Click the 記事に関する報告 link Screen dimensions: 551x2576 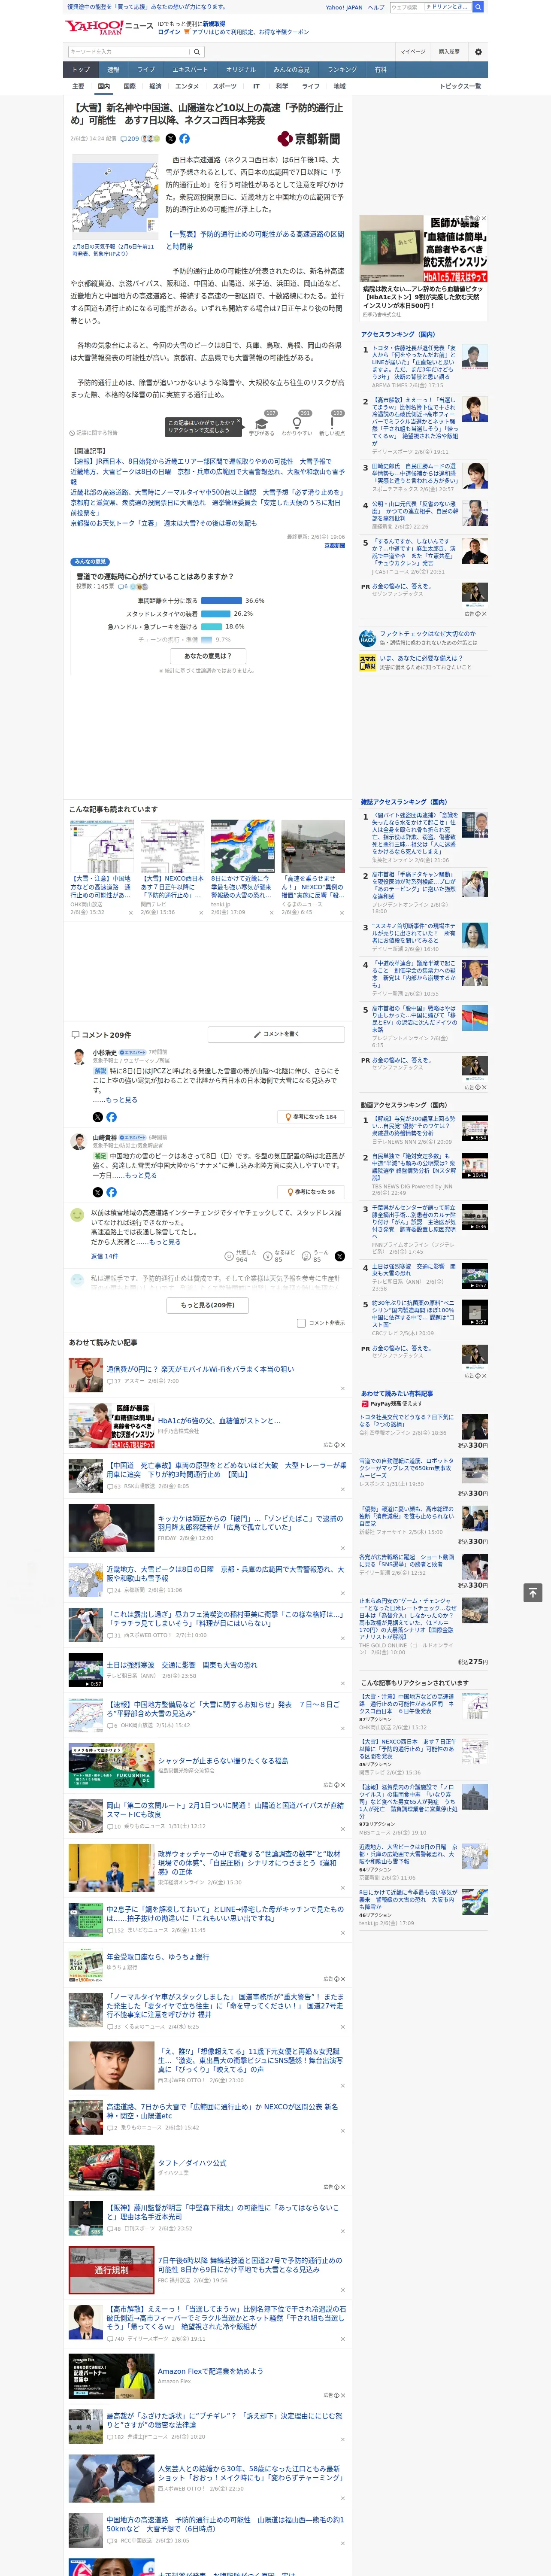(x=94, y=433)
